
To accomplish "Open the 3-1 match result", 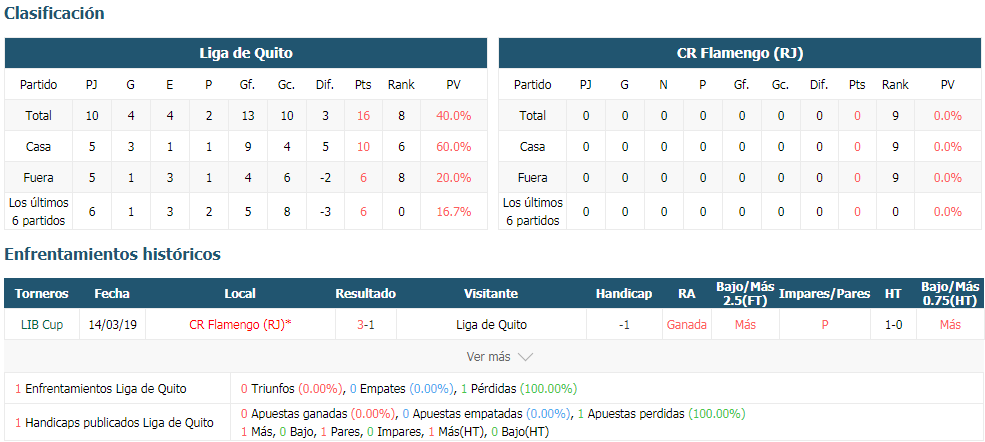I will tap(366, 325).
